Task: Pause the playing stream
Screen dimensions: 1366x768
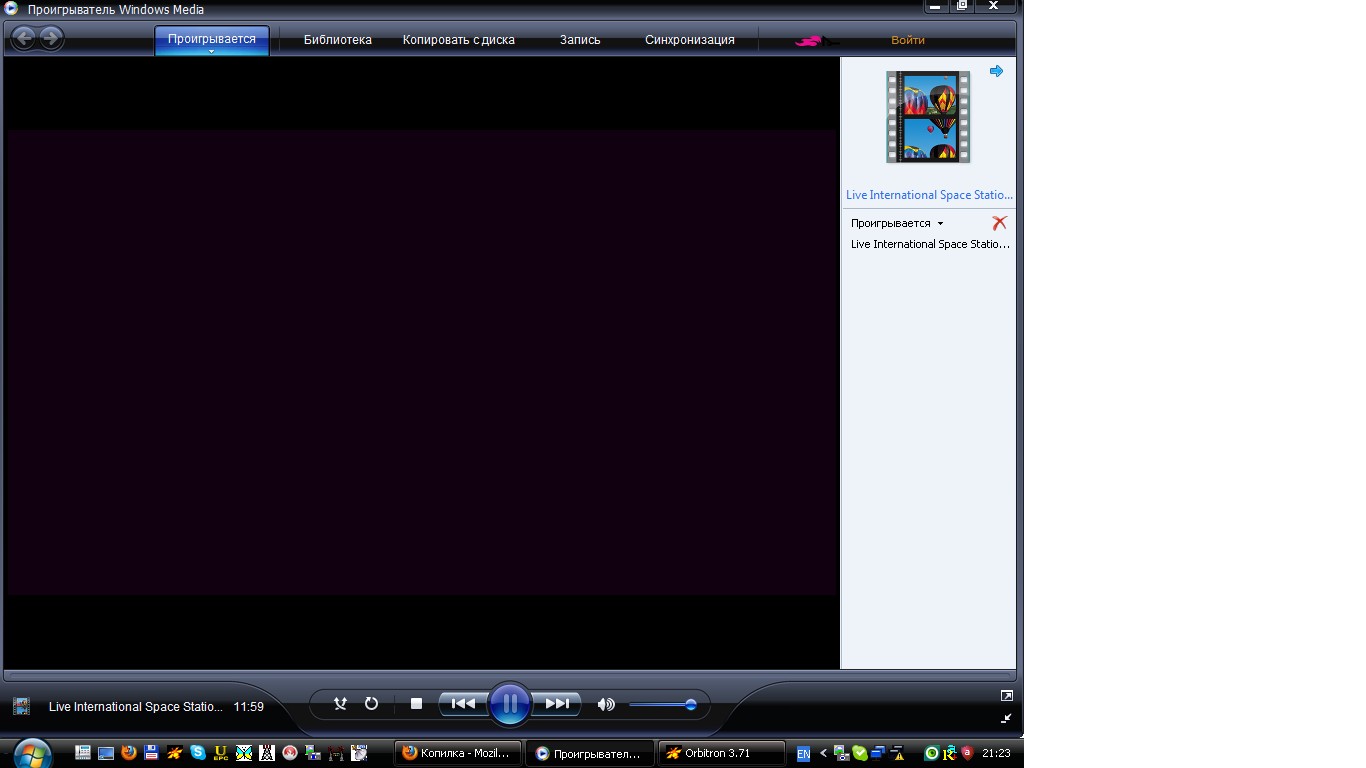Action: coord(509,704)
